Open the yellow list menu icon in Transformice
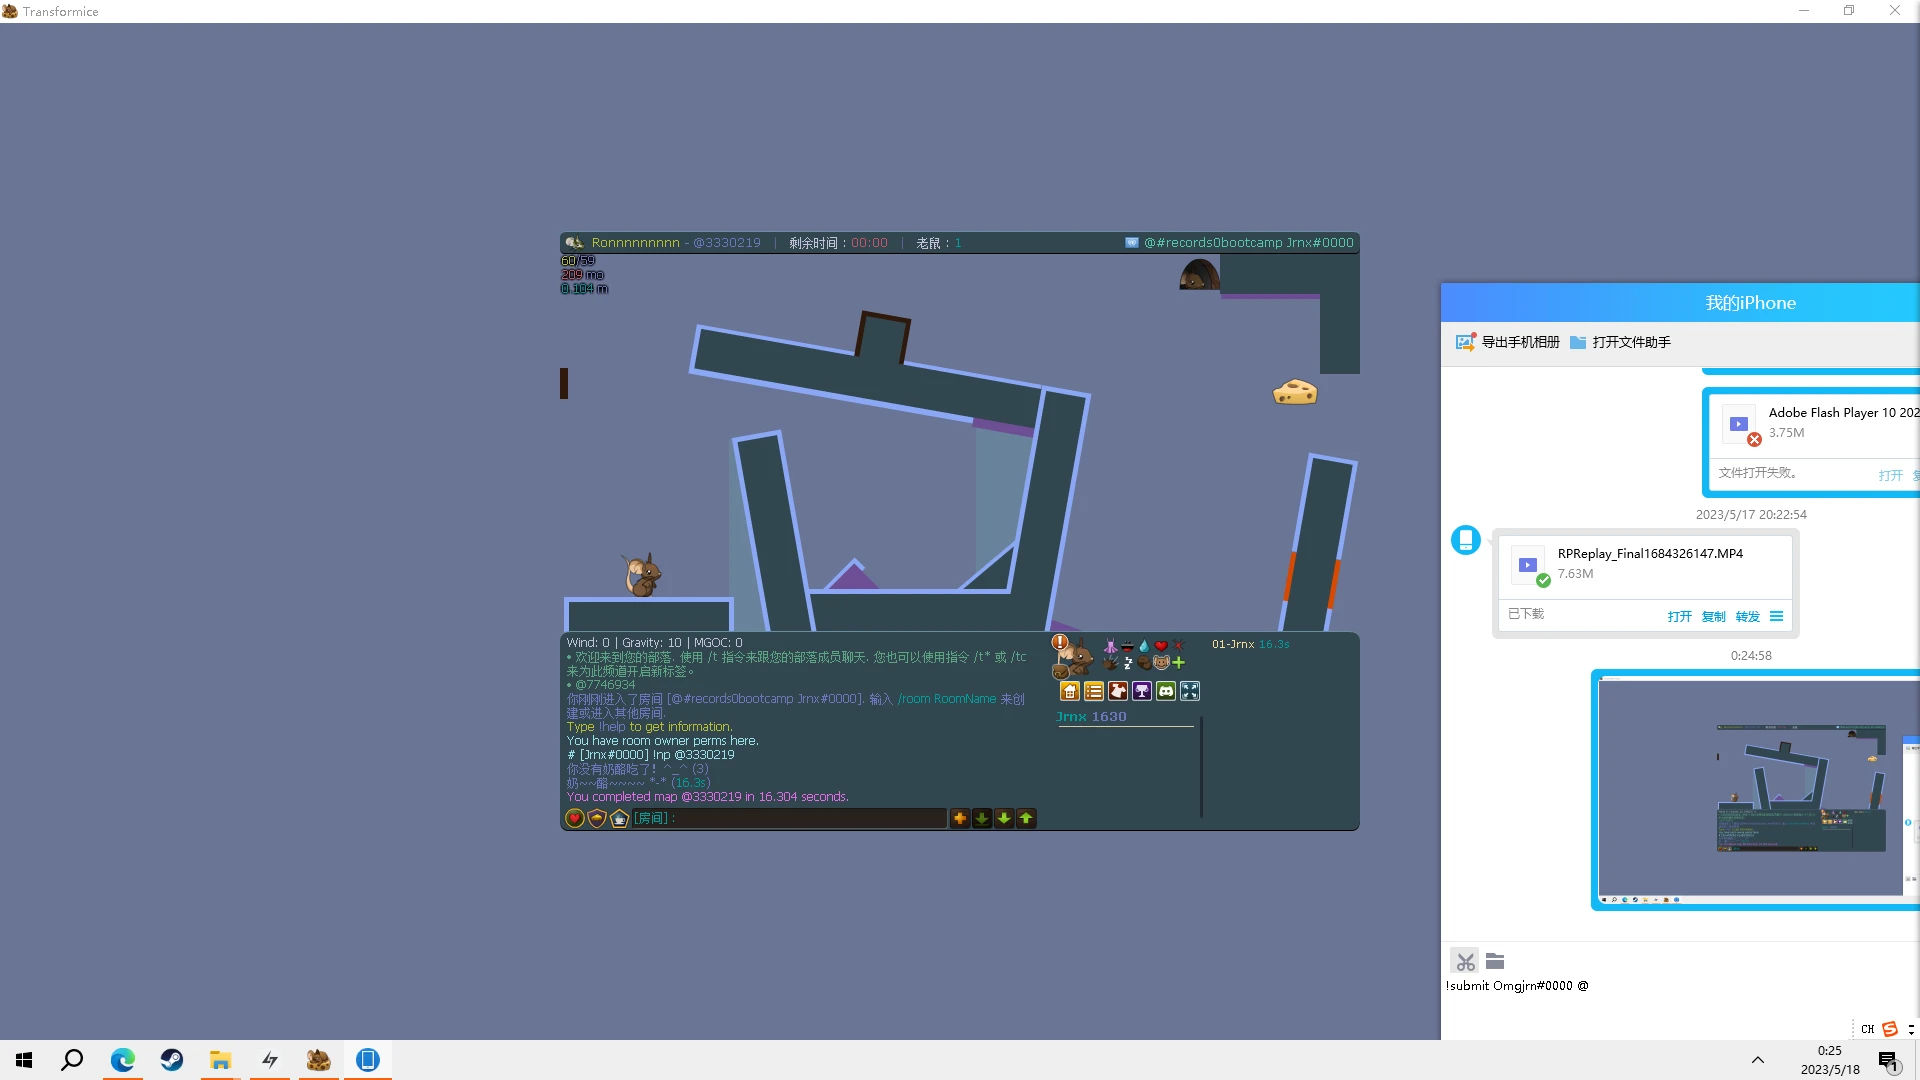Viewport: 1920px width, 1080px height. [x=1094, y=691]
